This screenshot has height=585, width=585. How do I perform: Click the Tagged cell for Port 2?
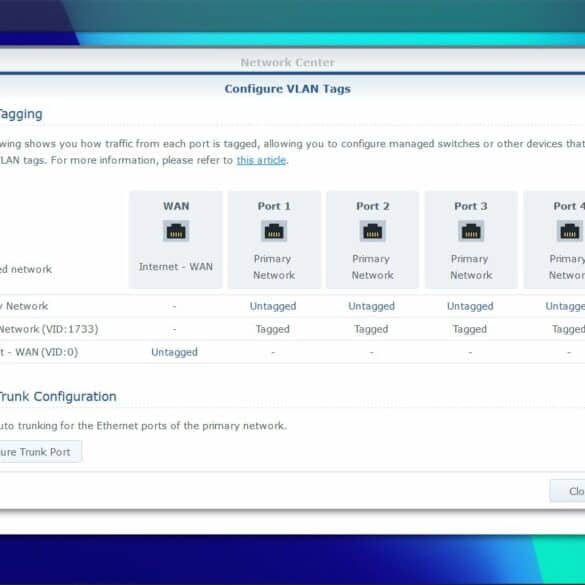[371, 329]
